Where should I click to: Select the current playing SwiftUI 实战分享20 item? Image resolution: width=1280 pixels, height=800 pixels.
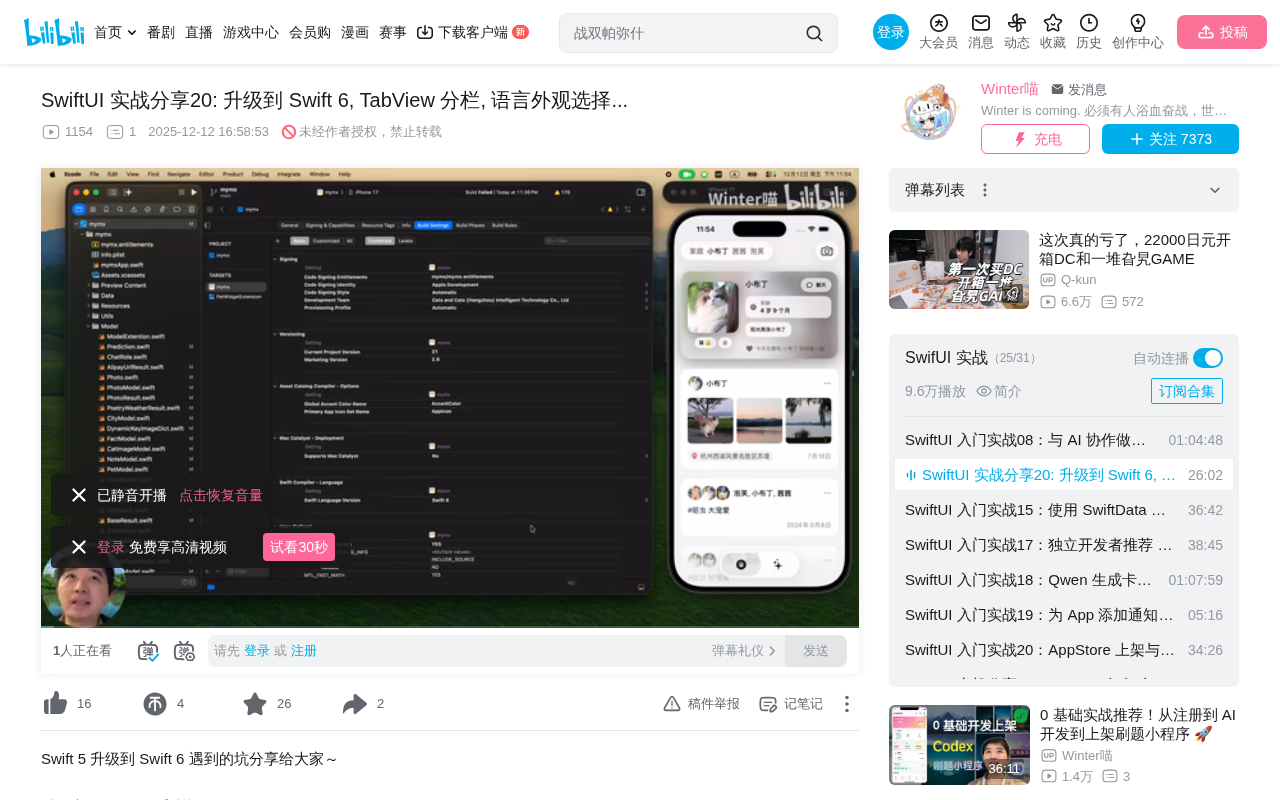pos(1064,475)
